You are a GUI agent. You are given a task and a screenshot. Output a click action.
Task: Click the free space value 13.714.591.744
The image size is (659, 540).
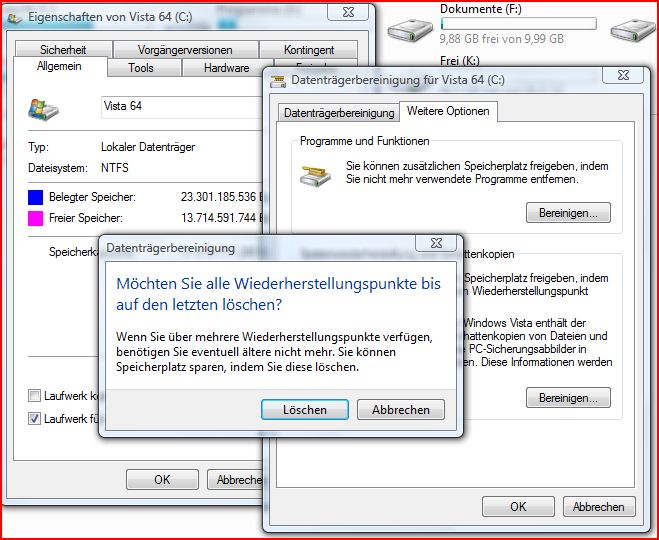pyautogui.click(x=218, y=218)
